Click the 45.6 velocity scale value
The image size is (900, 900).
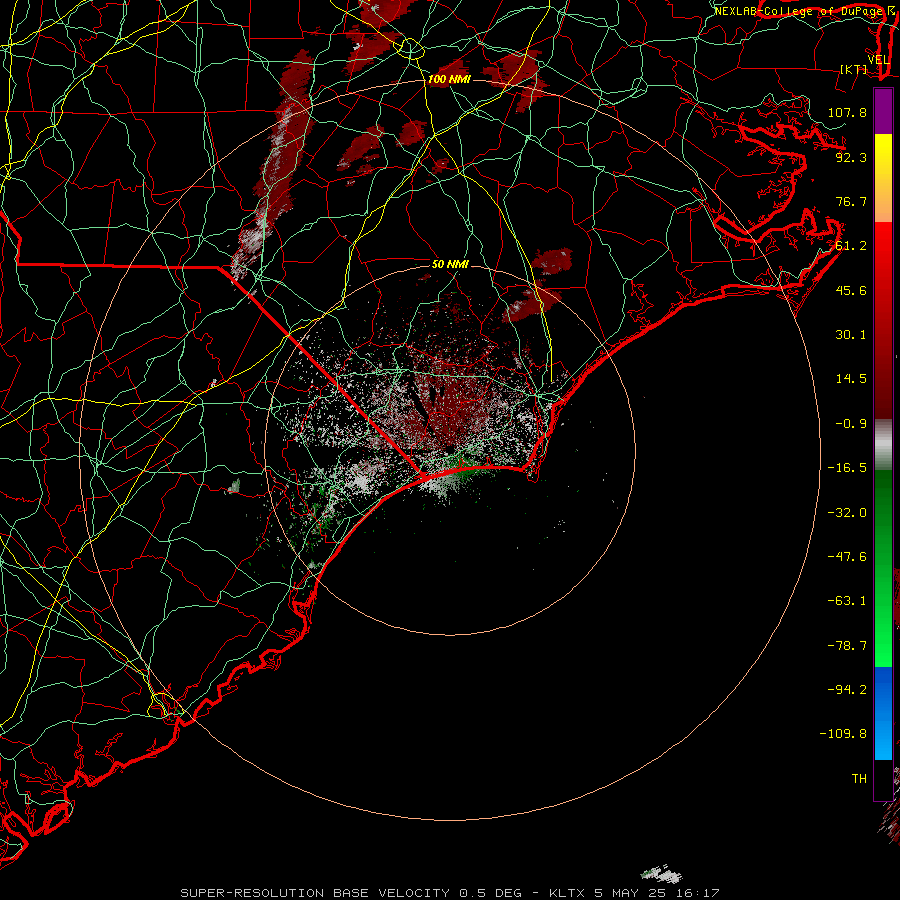click(x=851, y=290)
